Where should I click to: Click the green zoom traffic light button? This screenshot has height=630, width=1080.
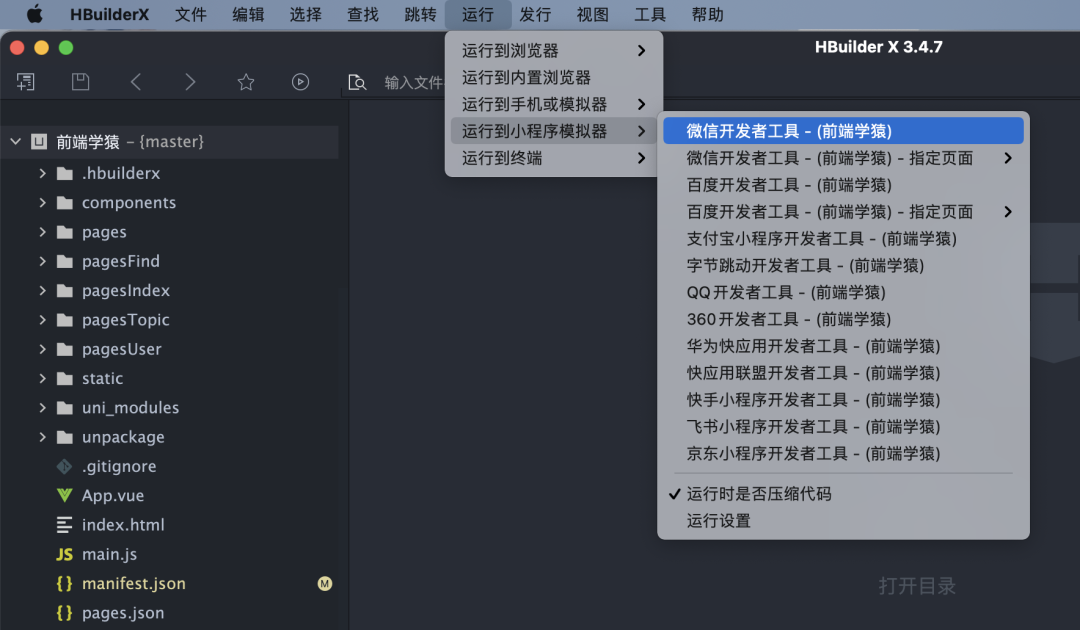coord(66,47)
